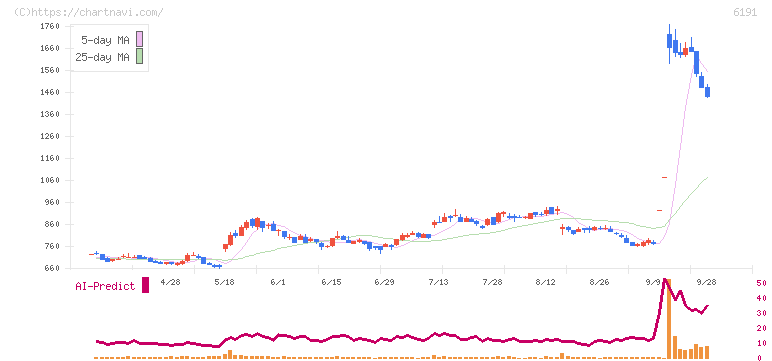Click the tallest orange volume bar in mid-September
772x361 pixels.
[x=669, y=319]
